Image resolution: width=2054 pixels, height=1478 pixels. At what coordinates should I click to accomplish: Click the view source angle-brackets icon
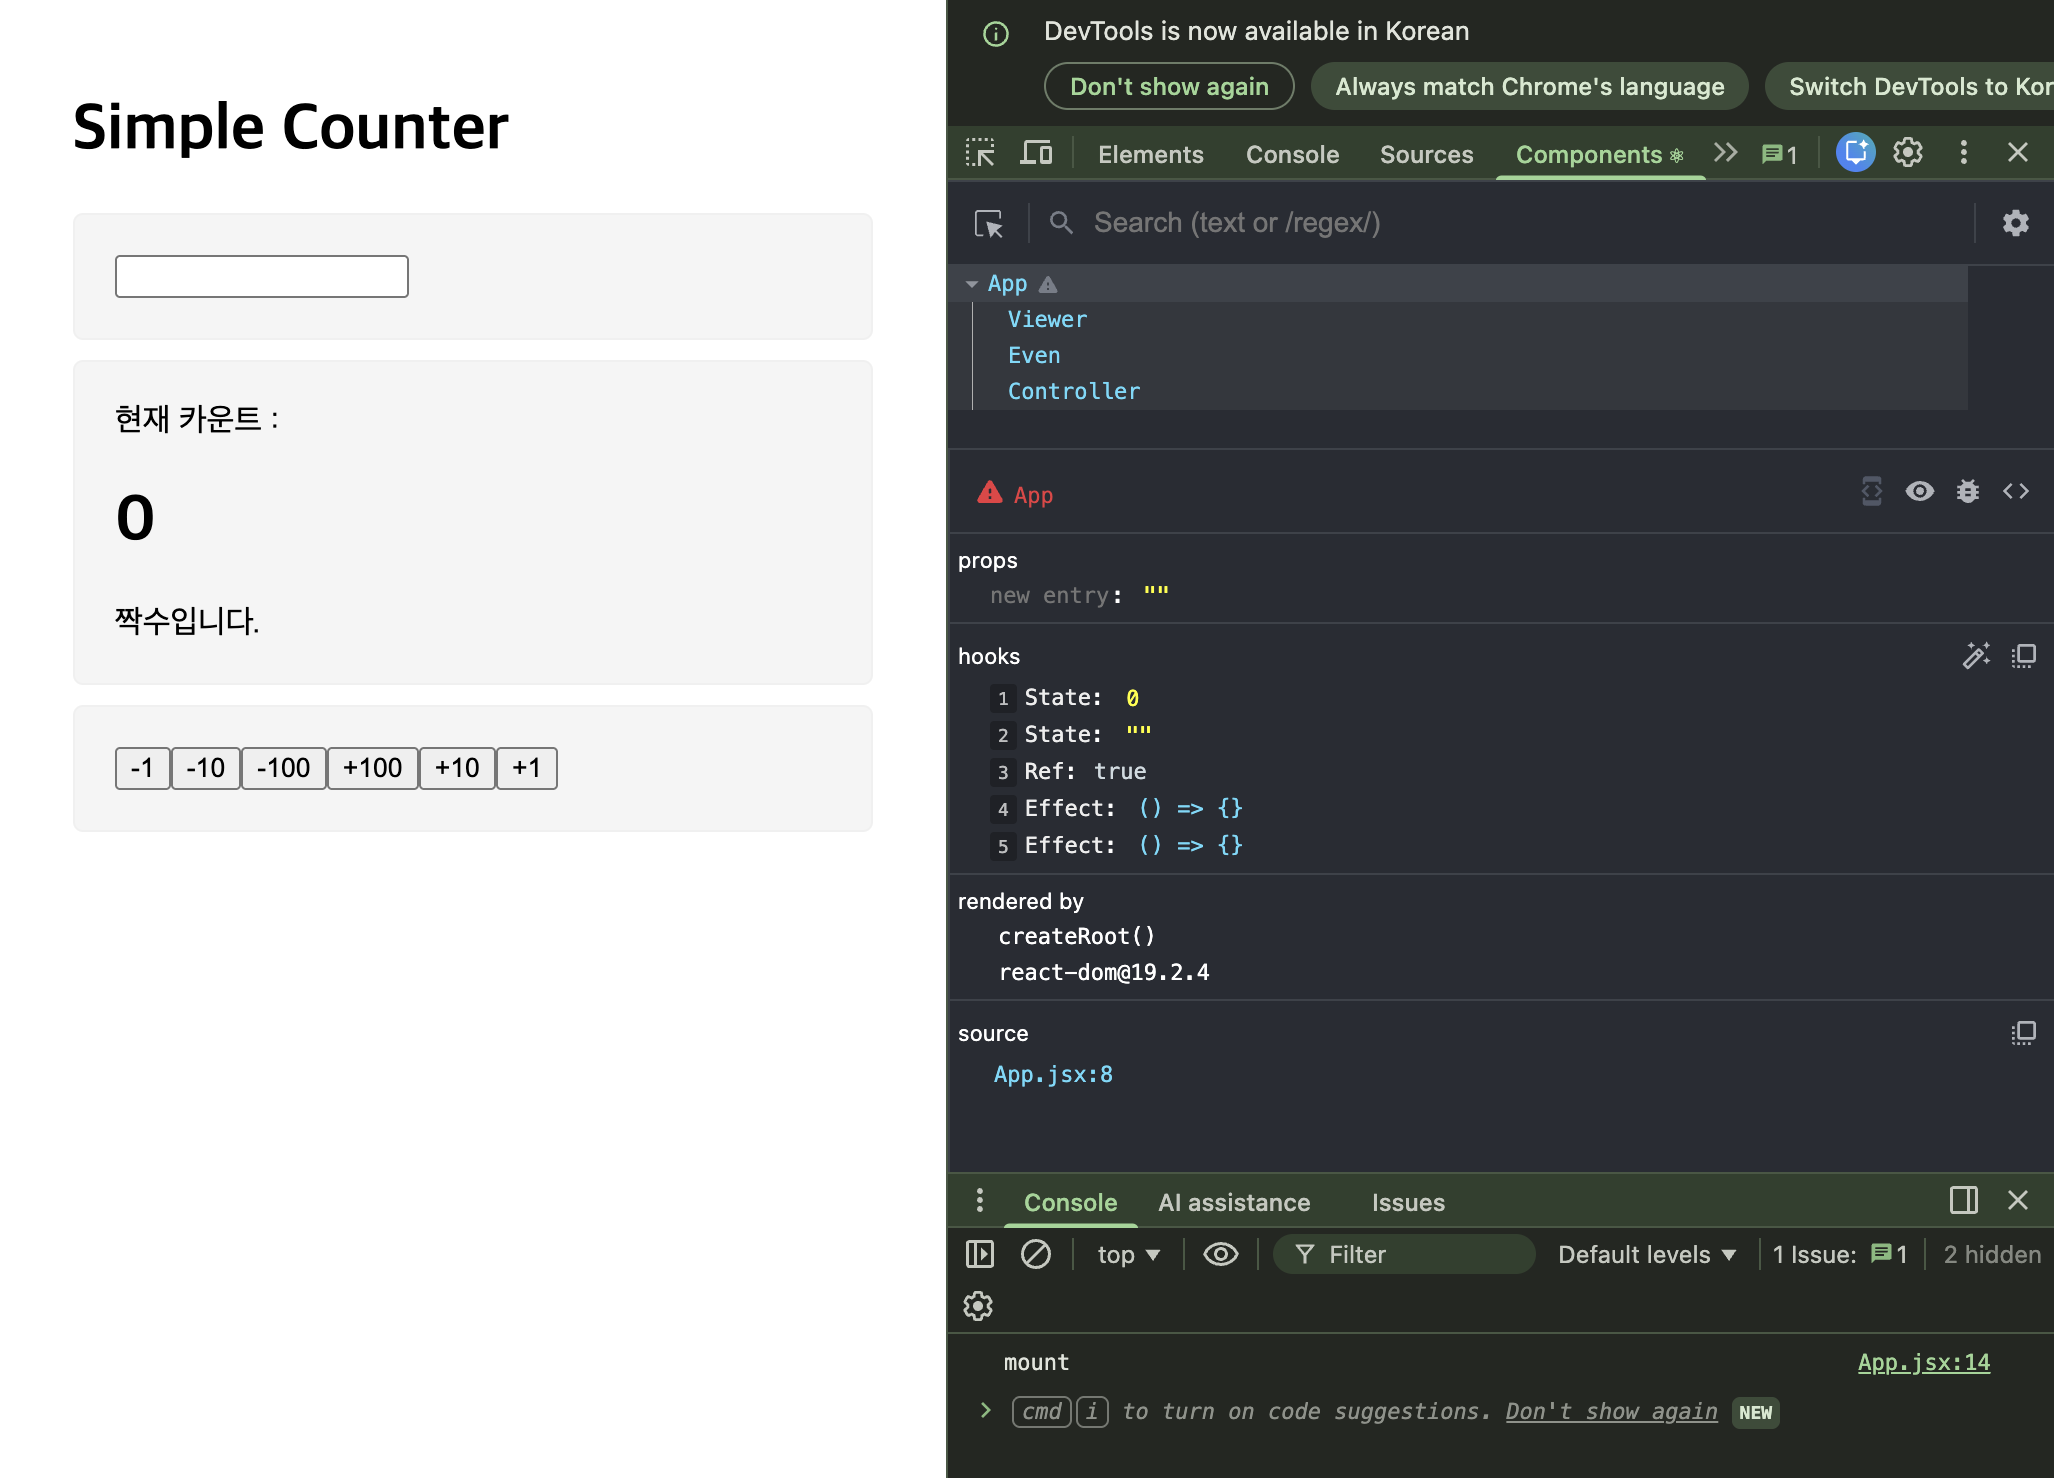tap(2015, 491)
